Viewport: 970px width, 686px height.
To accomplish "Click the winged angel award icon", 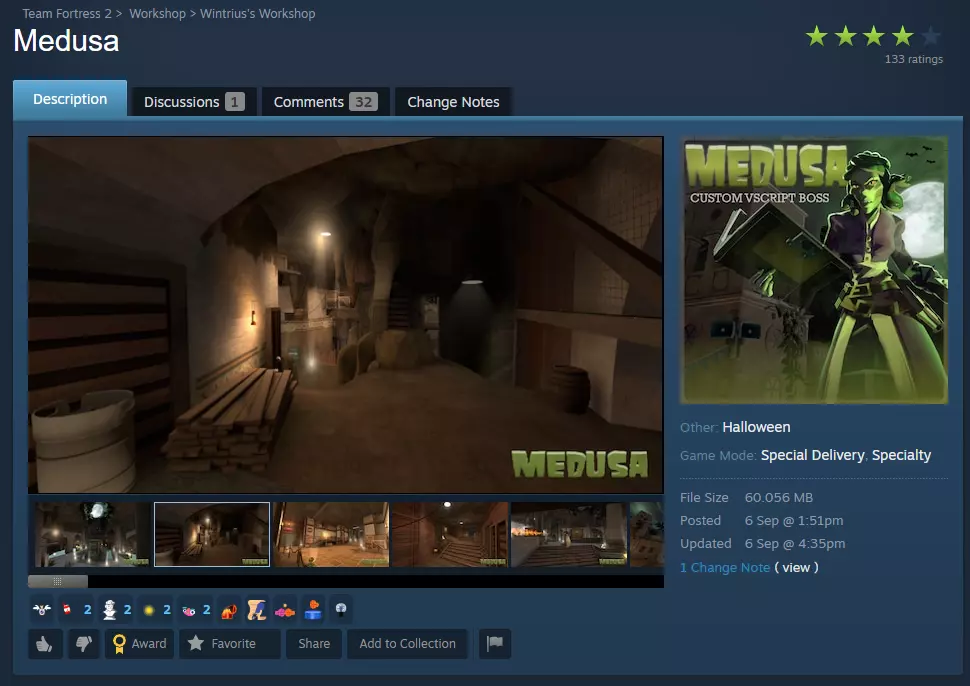I will [42, 610].
